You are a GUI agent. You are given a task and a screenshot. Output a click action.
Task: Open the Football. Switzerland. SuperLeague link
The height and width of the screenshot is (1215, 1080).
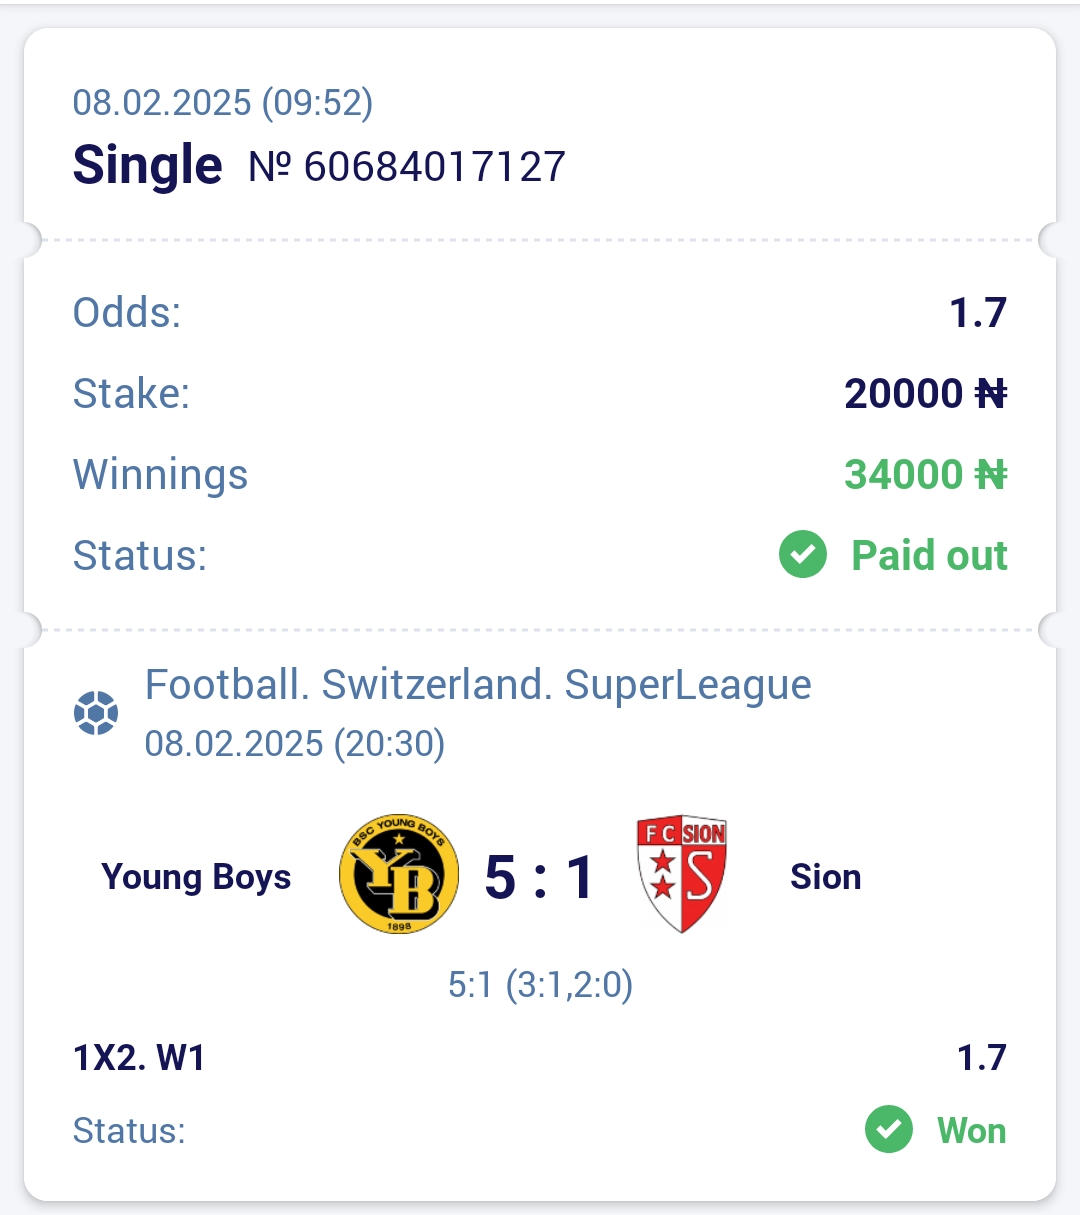(x=478, y=685)
